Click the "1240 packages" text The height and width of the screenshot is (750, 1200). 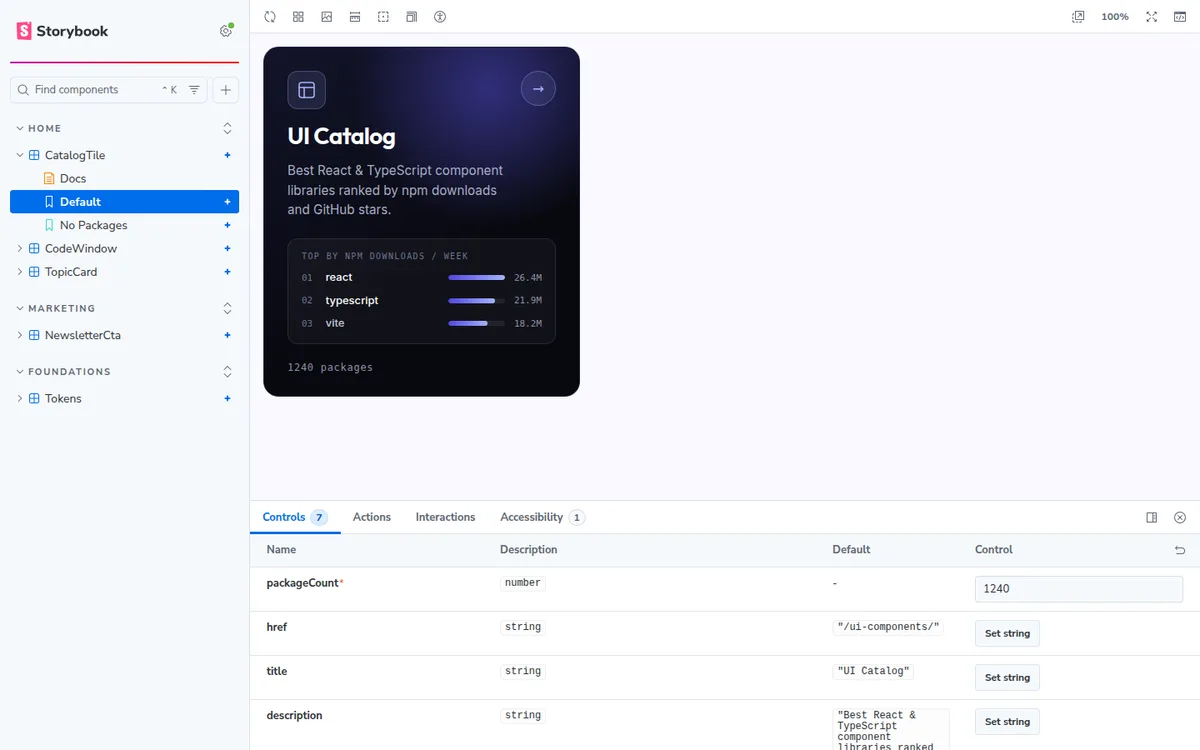click(x=330, y=367)
